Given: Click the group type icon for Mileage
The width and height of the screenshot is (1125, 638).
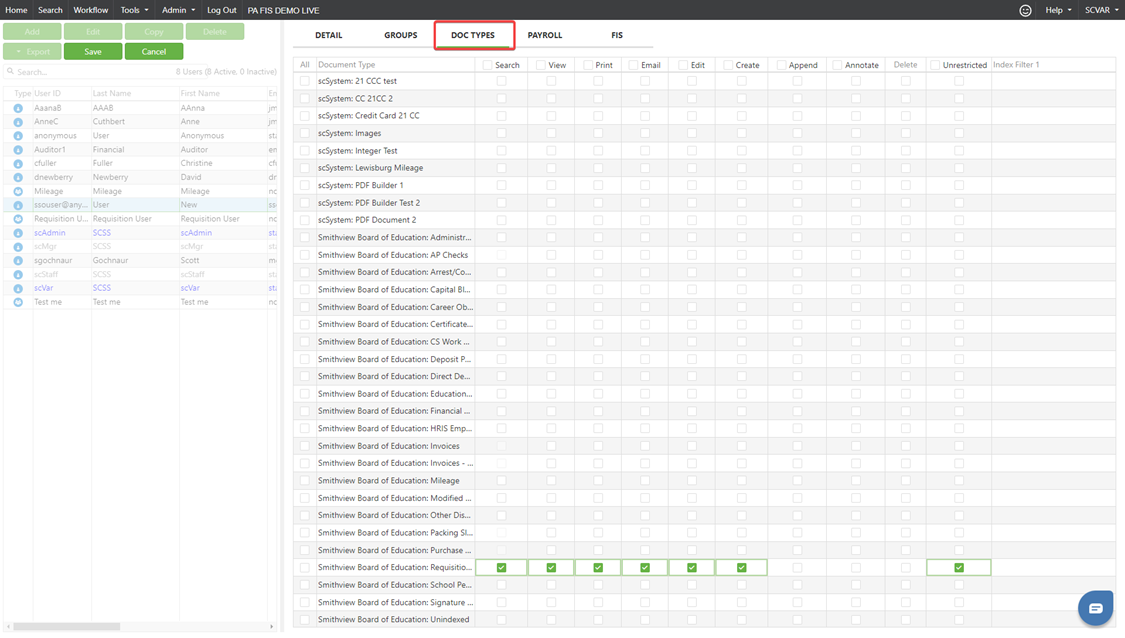Looking at the screenshot, I should pos(18,191).
